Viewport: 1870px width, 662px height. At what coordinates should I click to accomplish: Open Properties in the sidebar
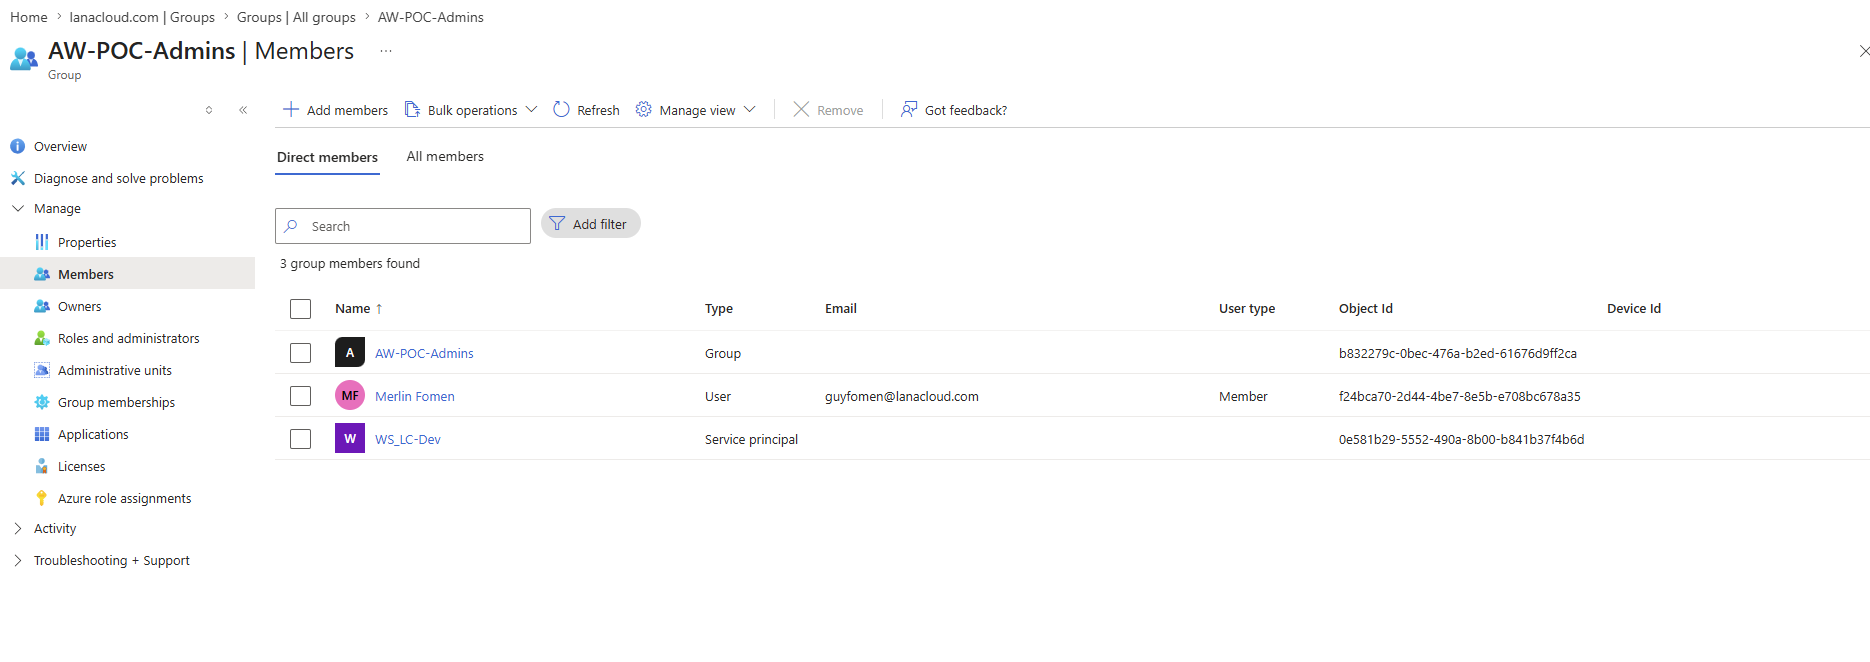[87, 242]
